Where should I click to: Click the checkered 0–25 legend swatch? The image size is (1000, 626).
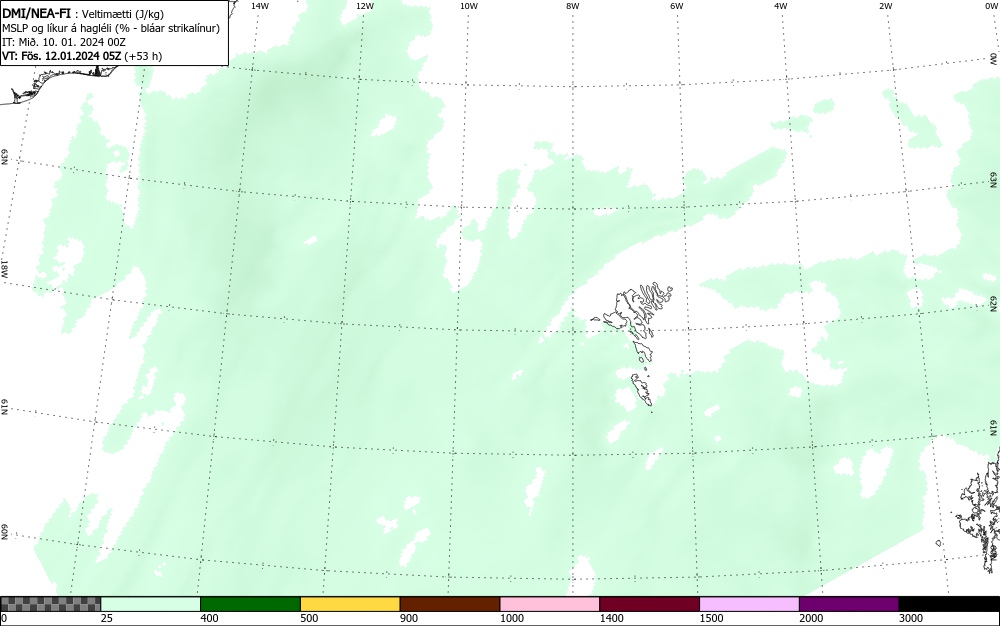click(50, 604)
